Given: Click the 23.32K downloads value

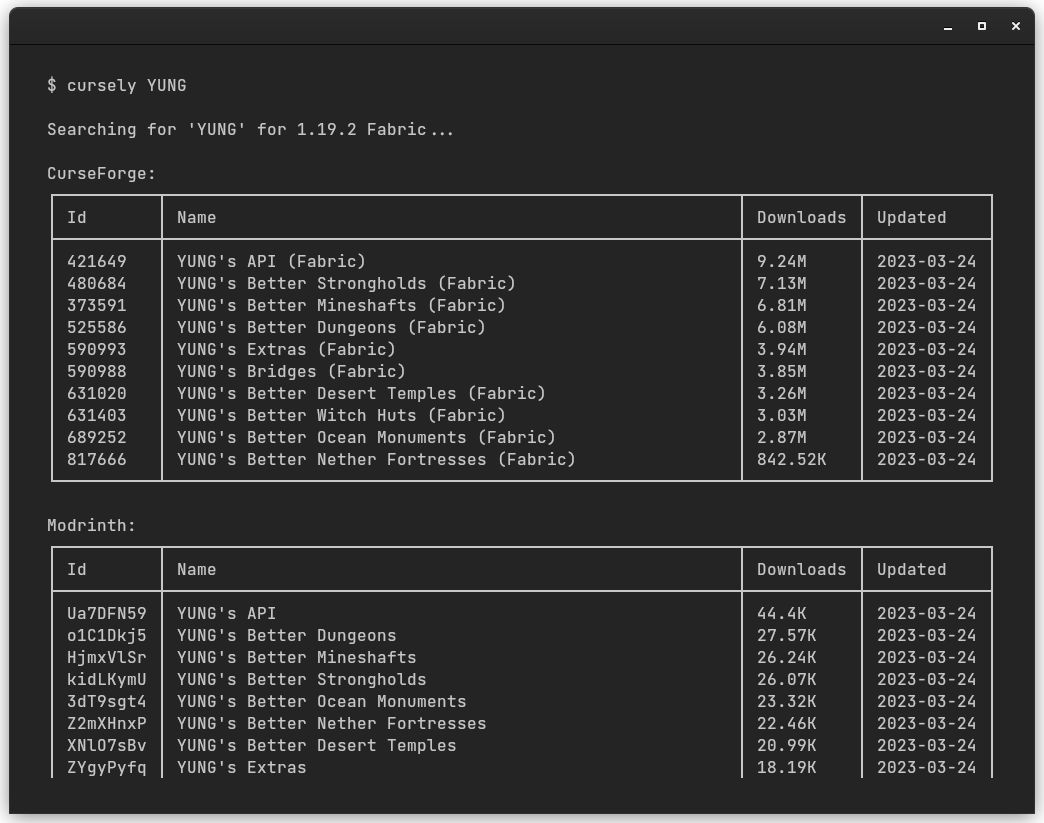Looking at the screenshot, I should pos(786,701).
